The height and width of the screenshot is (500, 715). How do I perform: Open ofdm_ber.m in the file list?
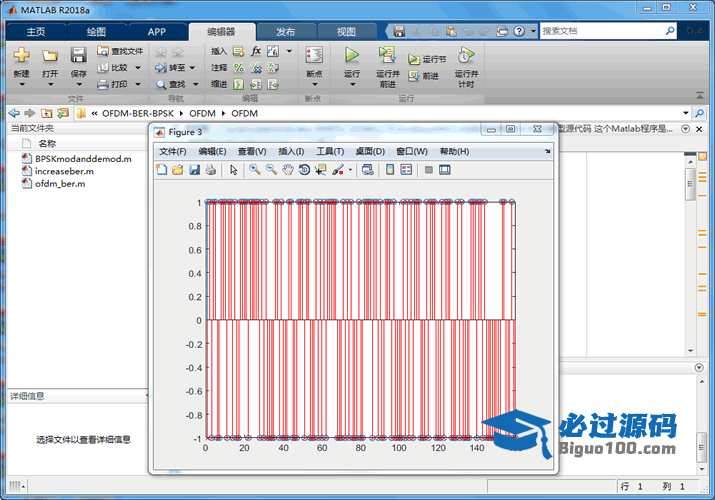coord(60,184)
